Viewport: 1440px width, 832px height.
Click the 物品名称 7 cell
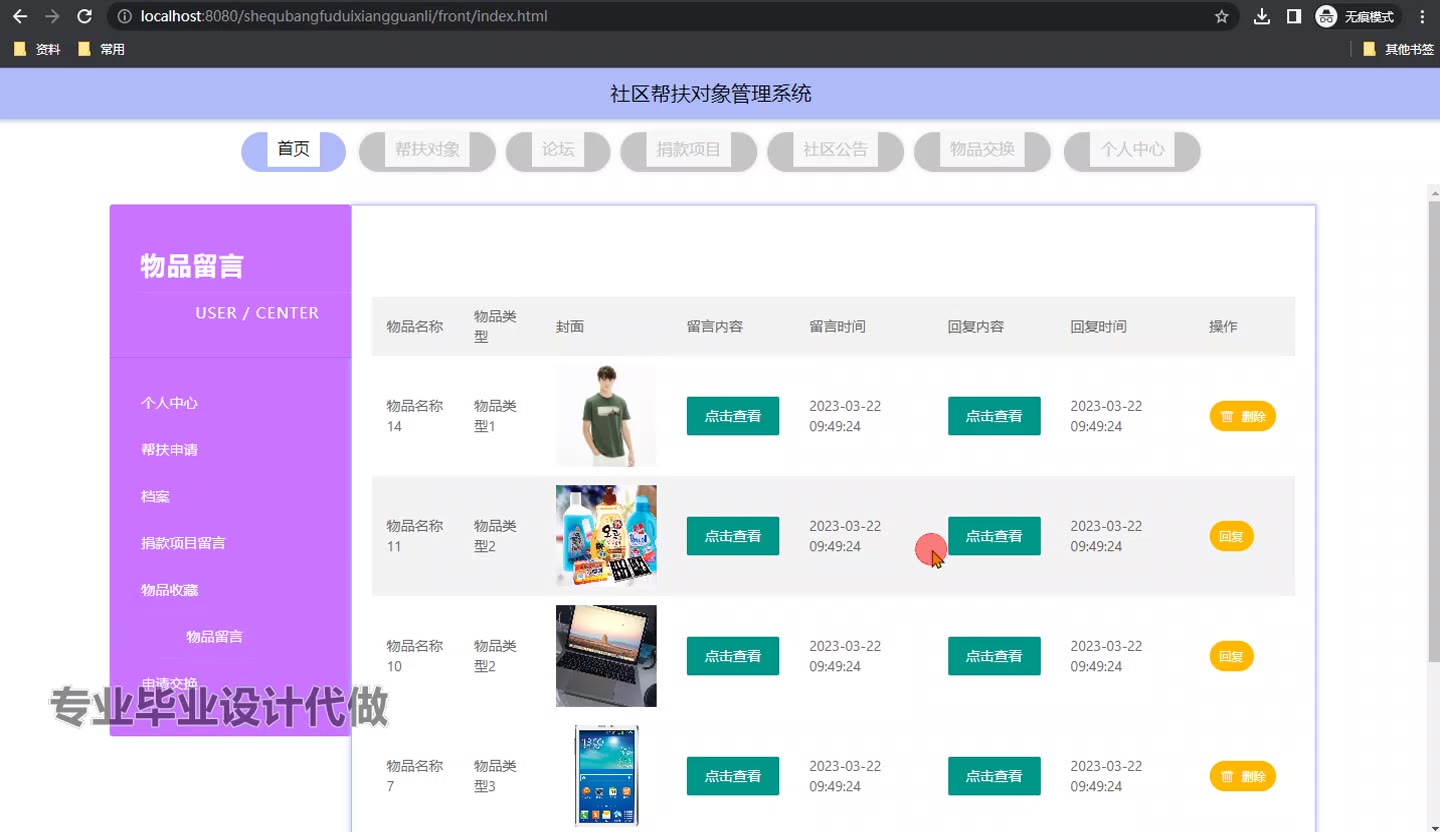coord(415,776)
